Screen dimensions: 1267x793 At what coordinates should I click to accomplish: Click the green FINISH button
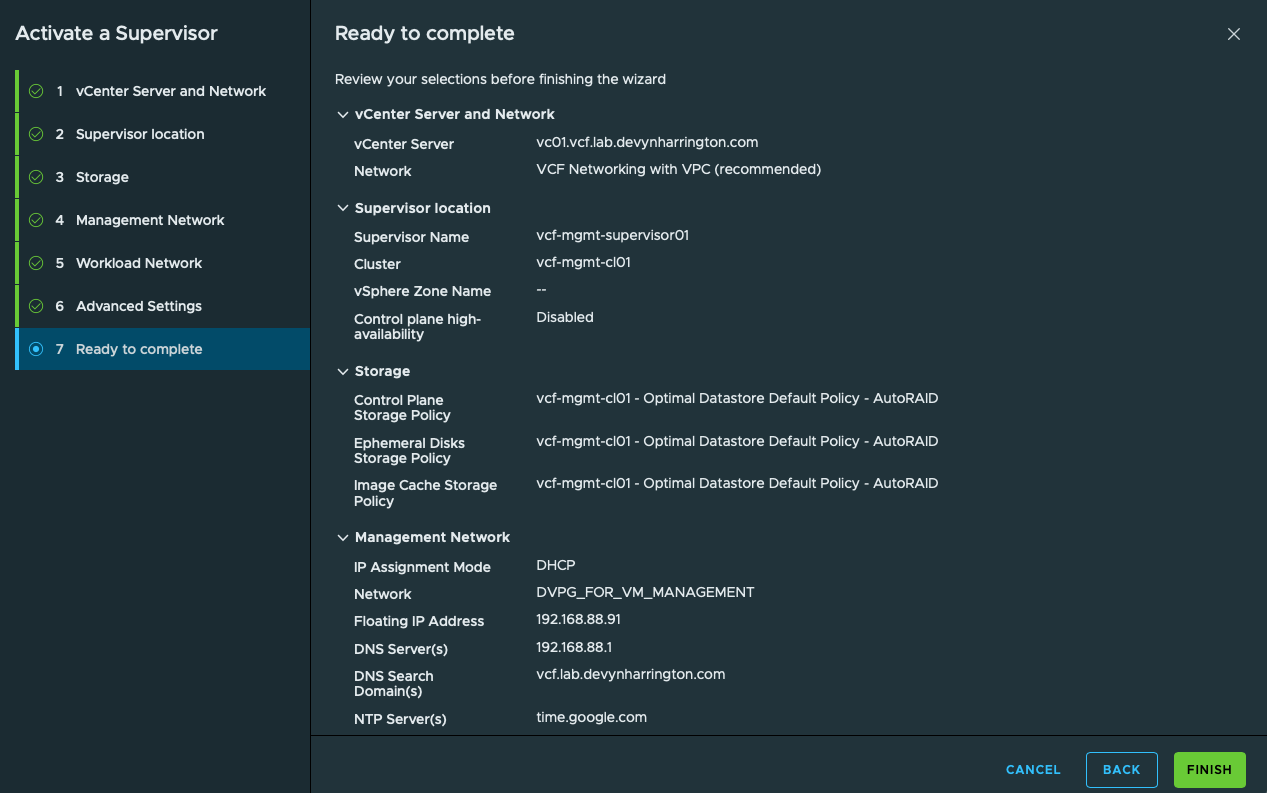point(1209,770)
